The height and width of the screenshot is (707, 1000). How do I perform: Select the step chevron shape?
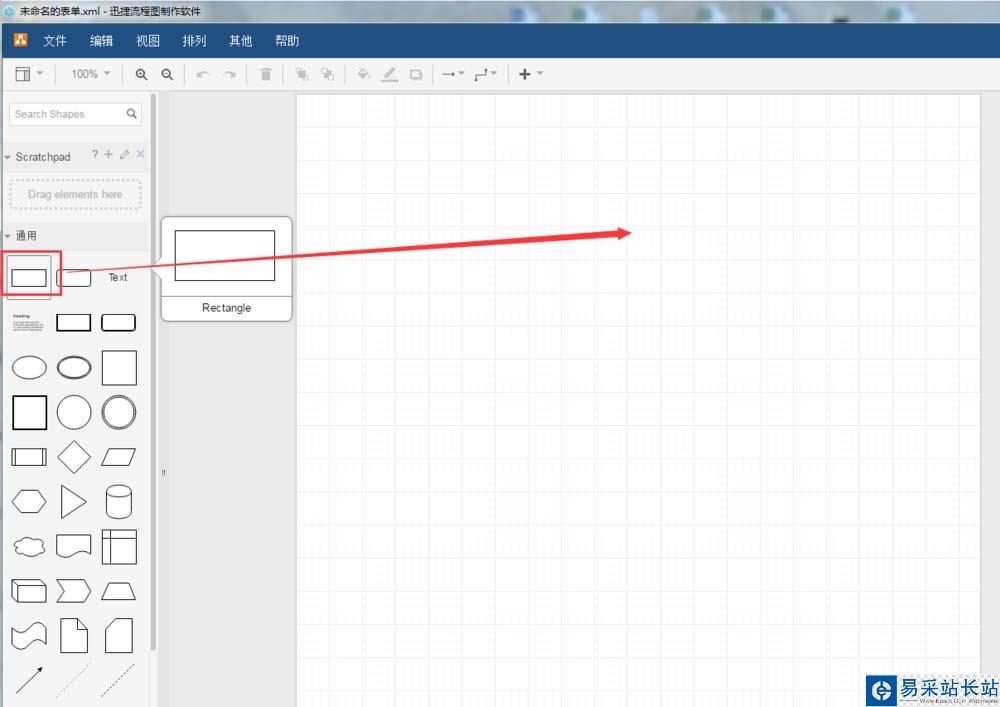point(74,591)
